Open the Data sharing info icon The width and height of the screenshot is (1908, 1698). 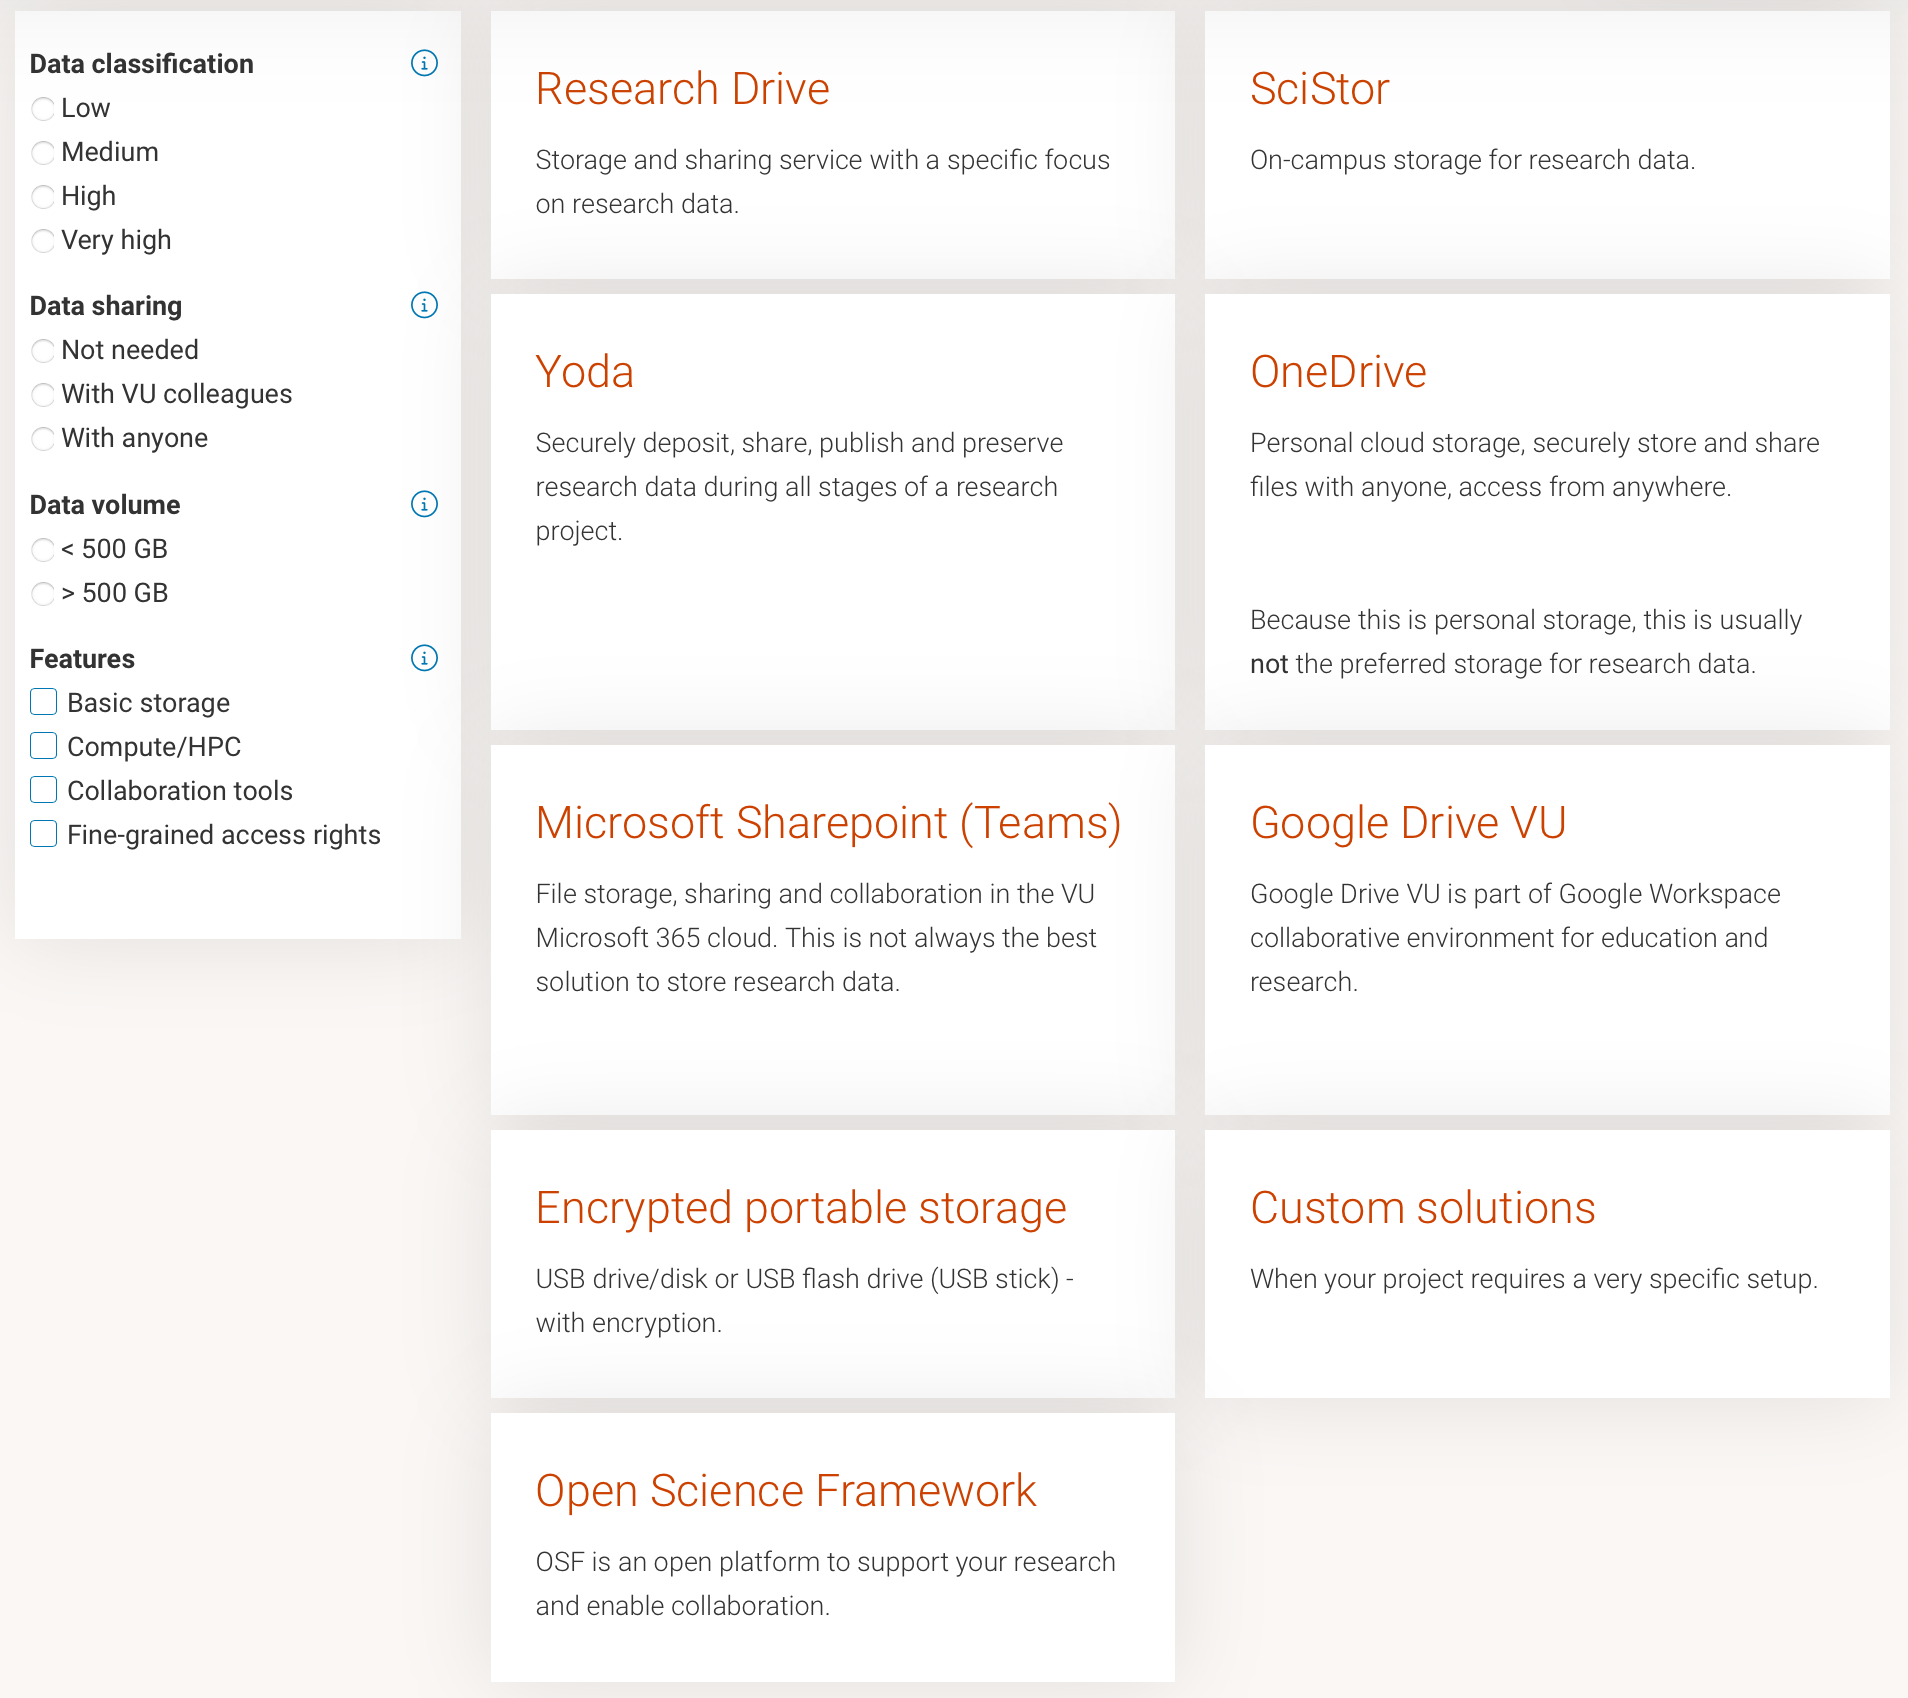[424, 305]
